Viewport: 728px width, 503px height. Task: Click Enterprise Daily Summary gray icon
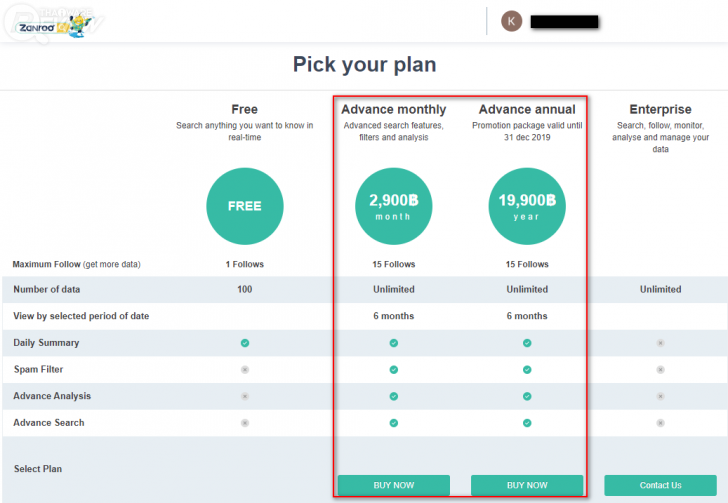tap(660, 343)
